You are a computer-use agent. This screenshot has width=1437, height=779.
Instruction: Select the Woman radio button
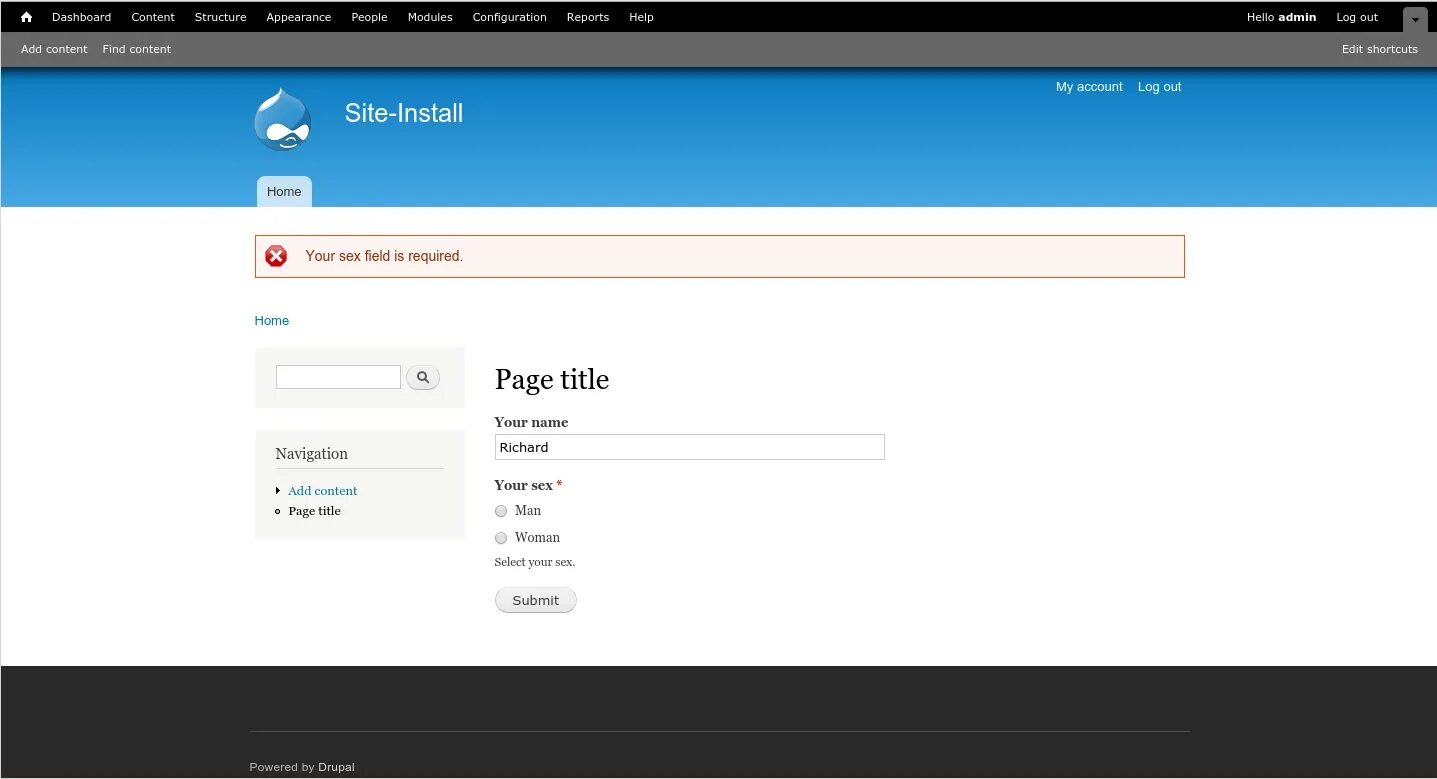click(501, 538)
